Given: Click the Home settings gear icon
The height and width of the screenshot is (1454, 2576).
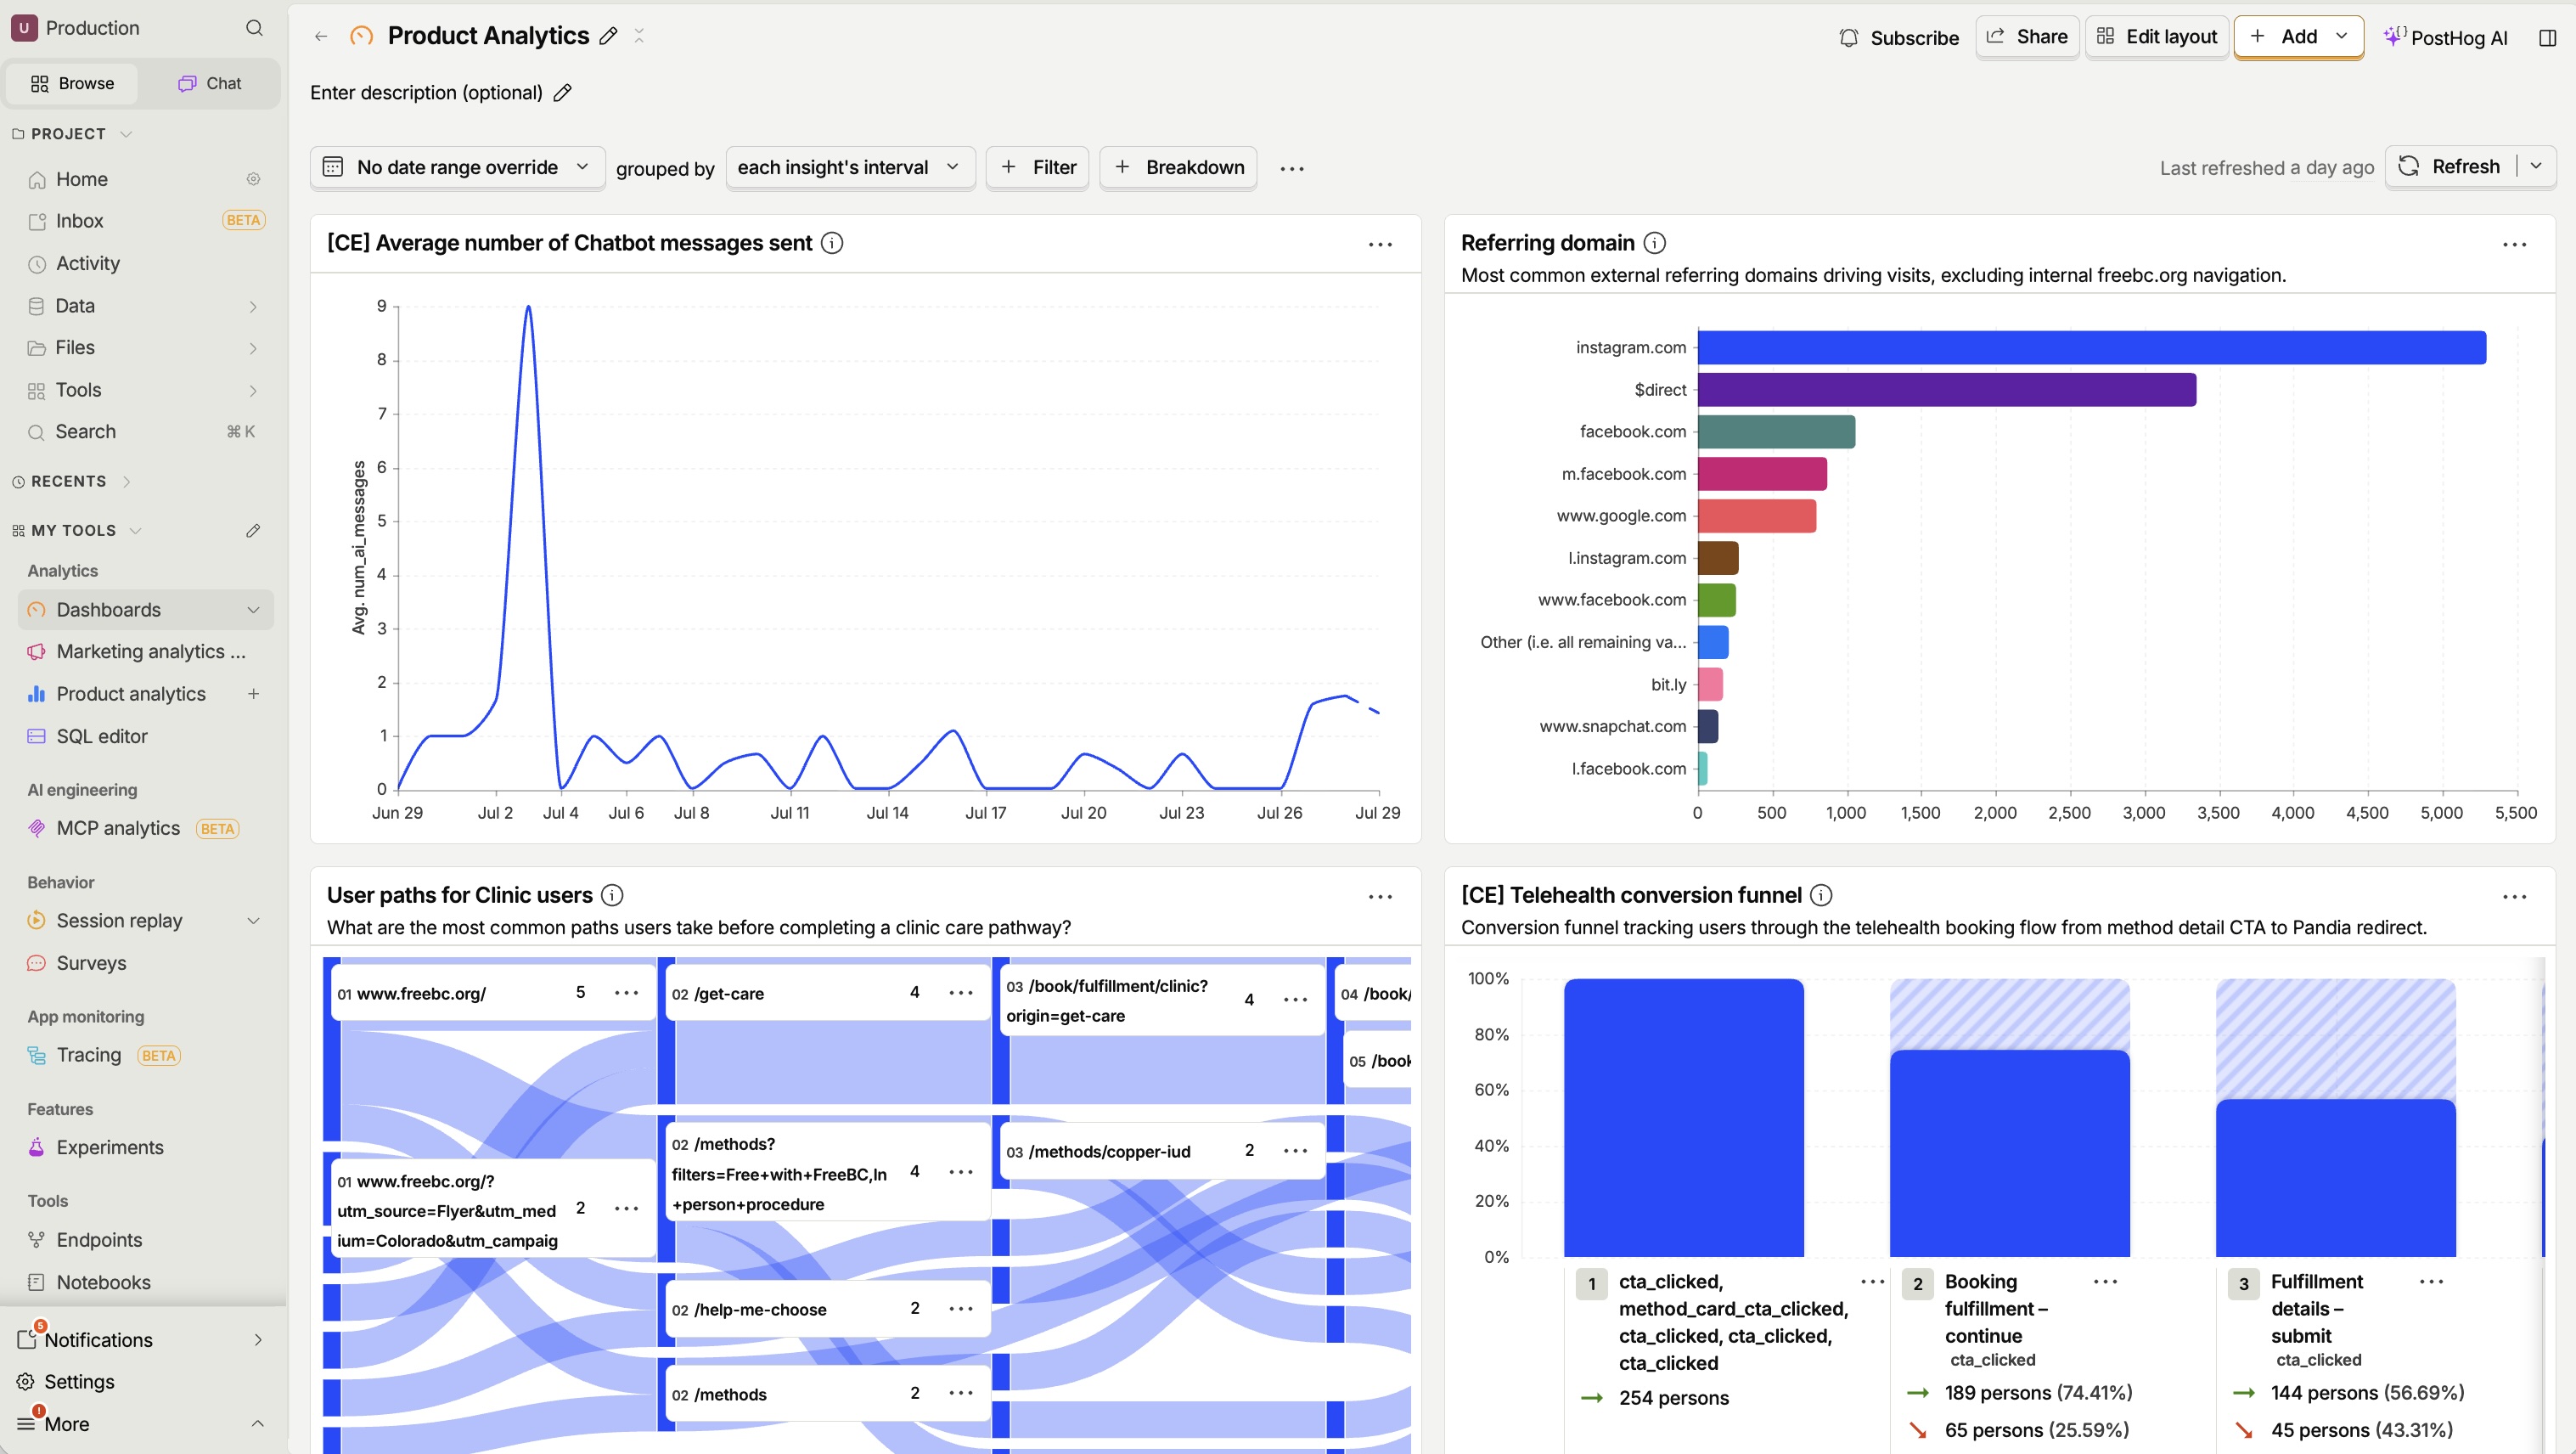Looking at the screenshot, I should [253, 179].
